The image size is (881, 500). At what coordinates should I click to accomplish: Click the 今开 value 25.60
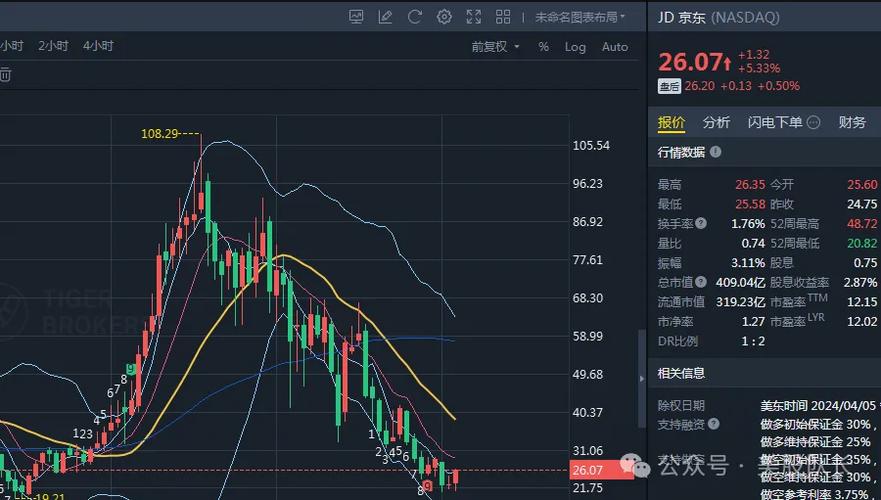point(862,185)
